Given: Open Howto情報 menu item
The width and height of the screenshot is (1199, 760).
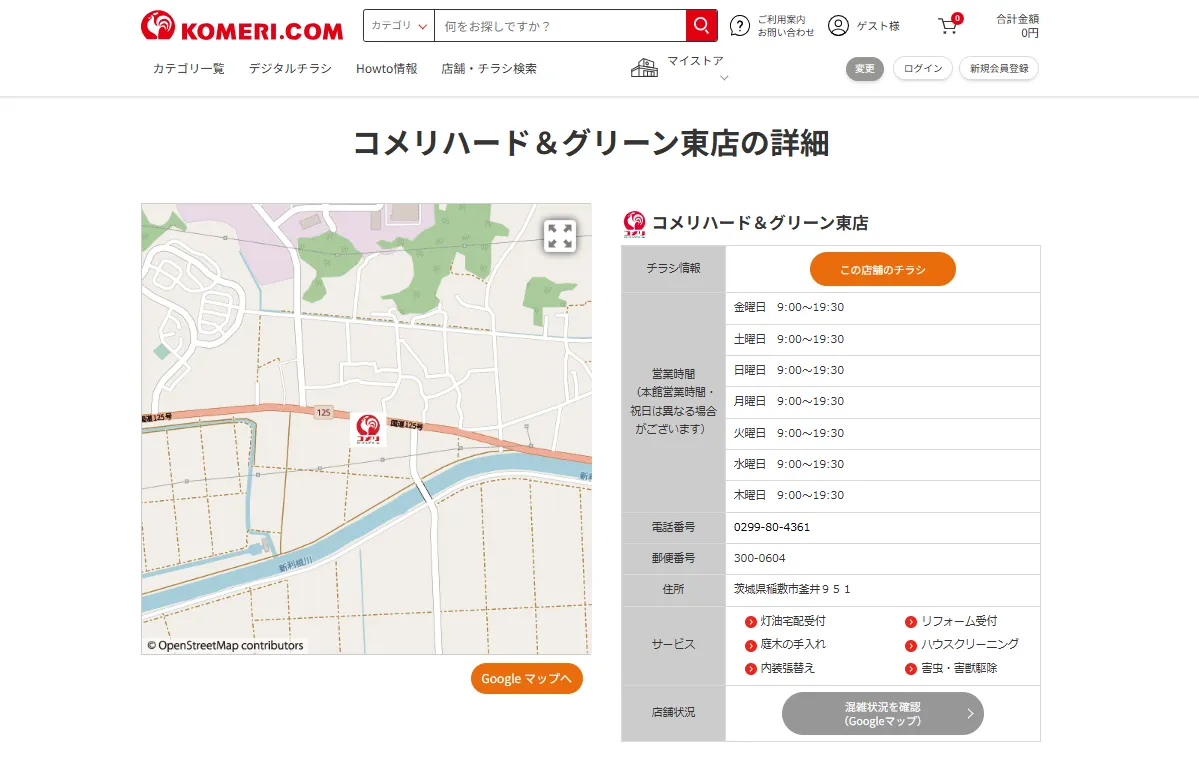Looking at the screenshot, I should point(386,69).
